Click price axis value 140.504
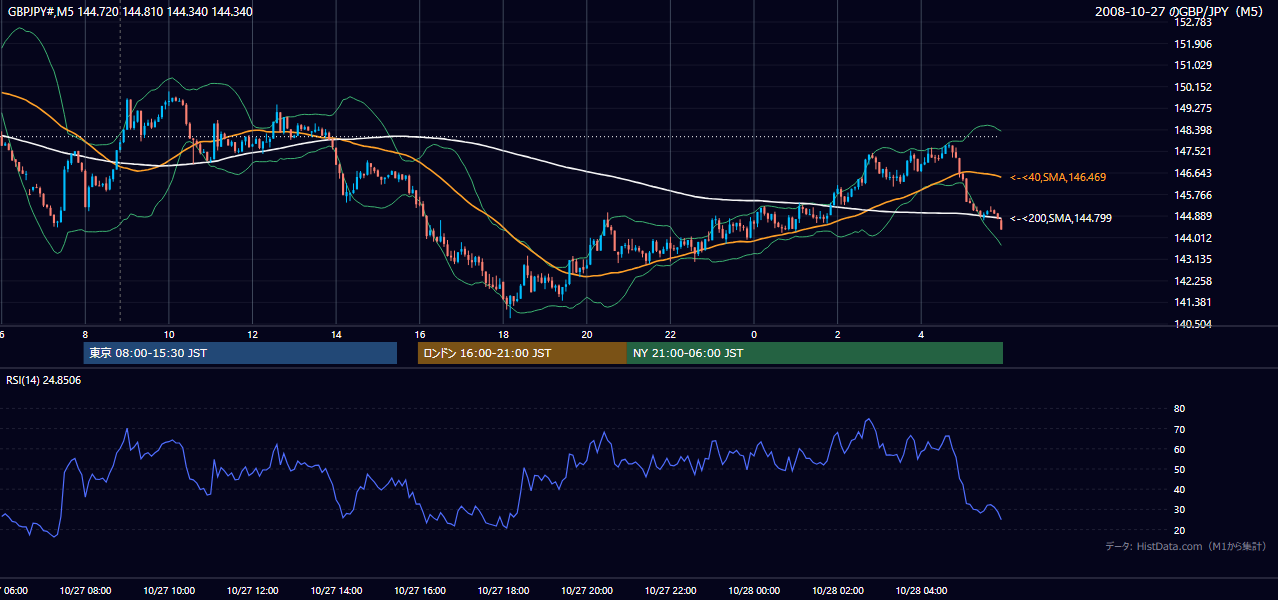1278x600 pixels. 1192,324
